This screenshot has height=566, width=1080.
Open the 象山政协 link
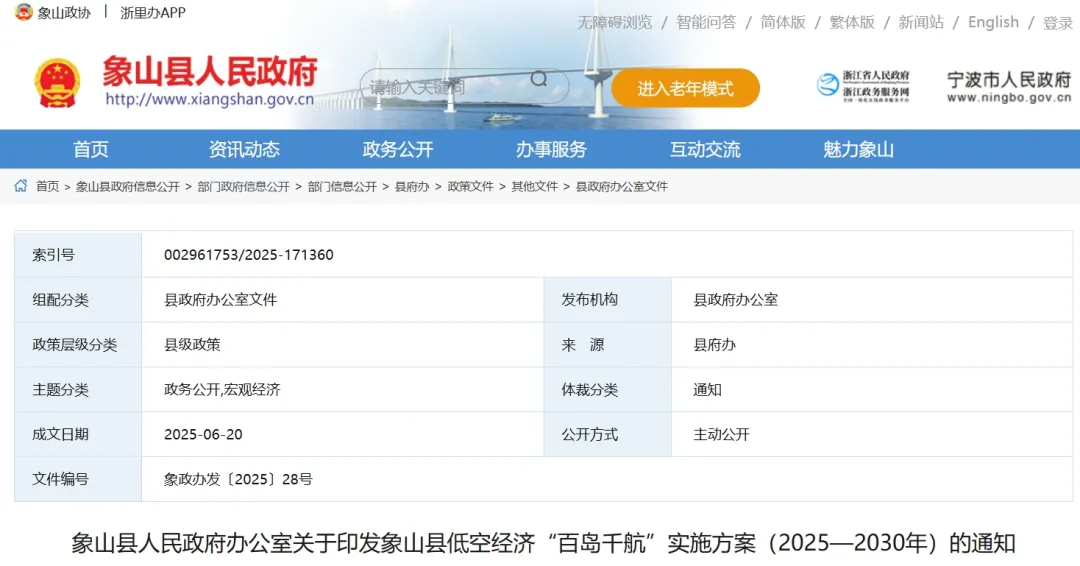tap(64, 12)
